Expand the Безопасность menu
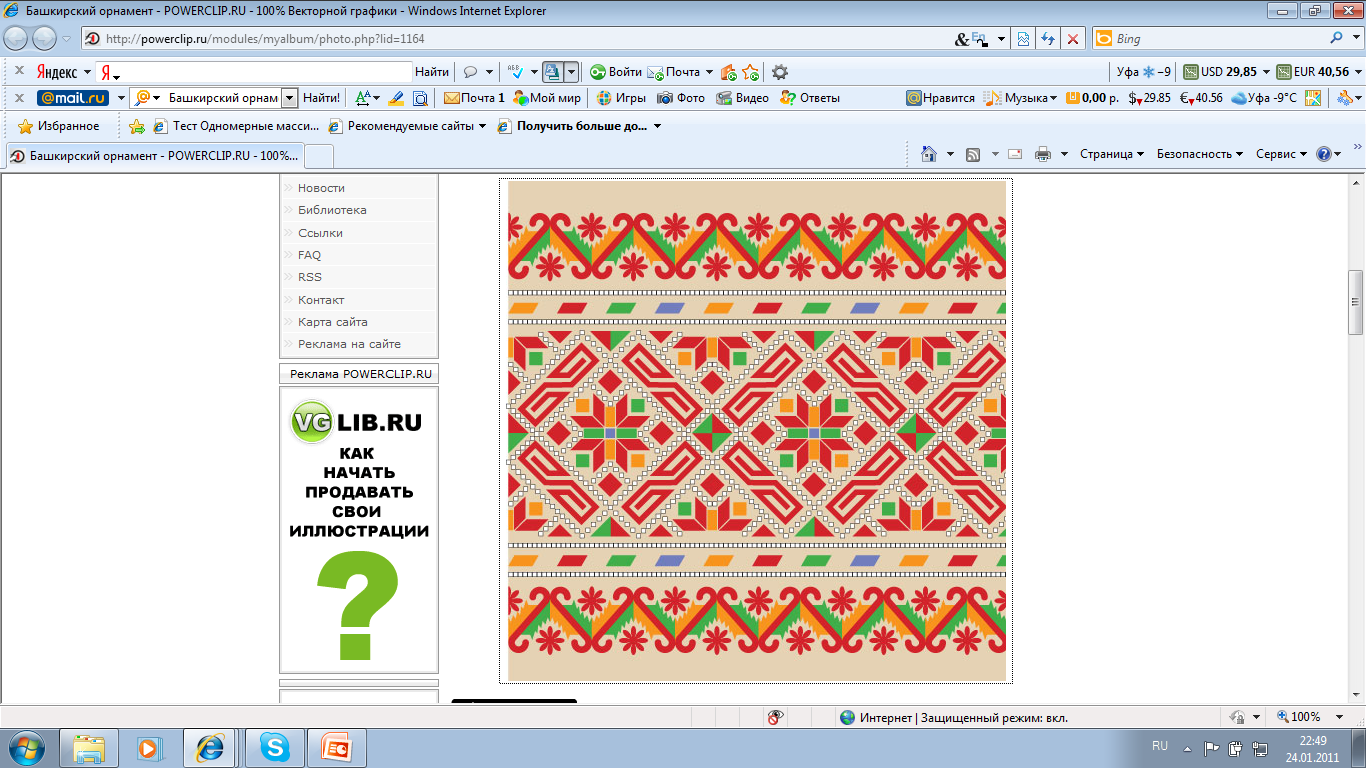 (1199, 154)
